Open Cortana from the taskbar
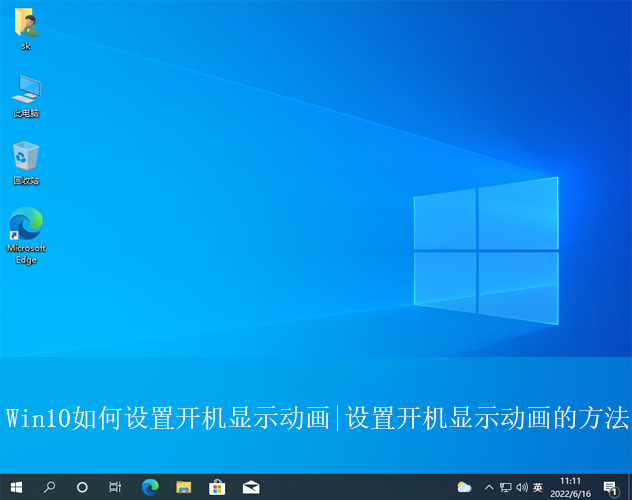Viewport: 632px width, 500px height. [82, 487]
